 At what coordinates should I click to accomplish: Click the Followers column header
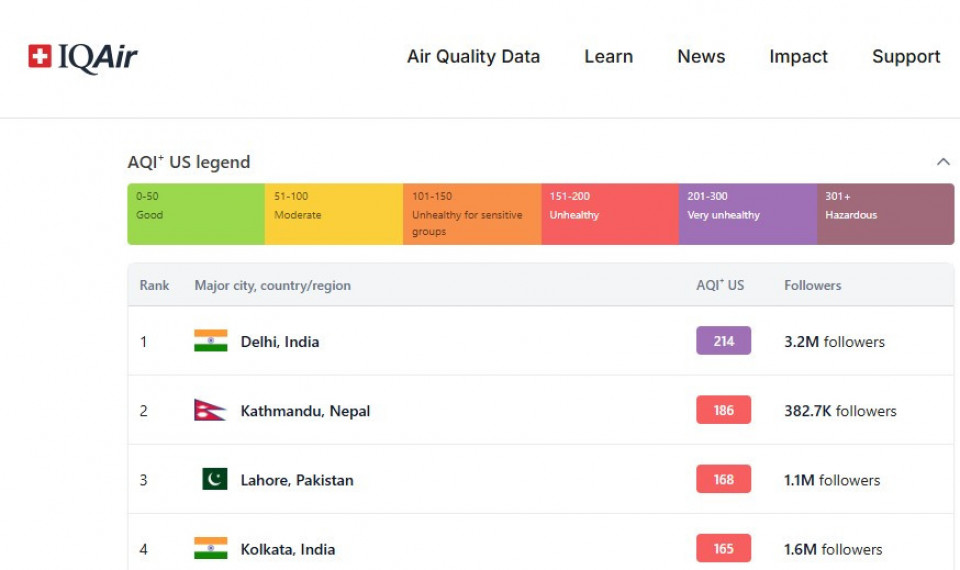(812, 285)
